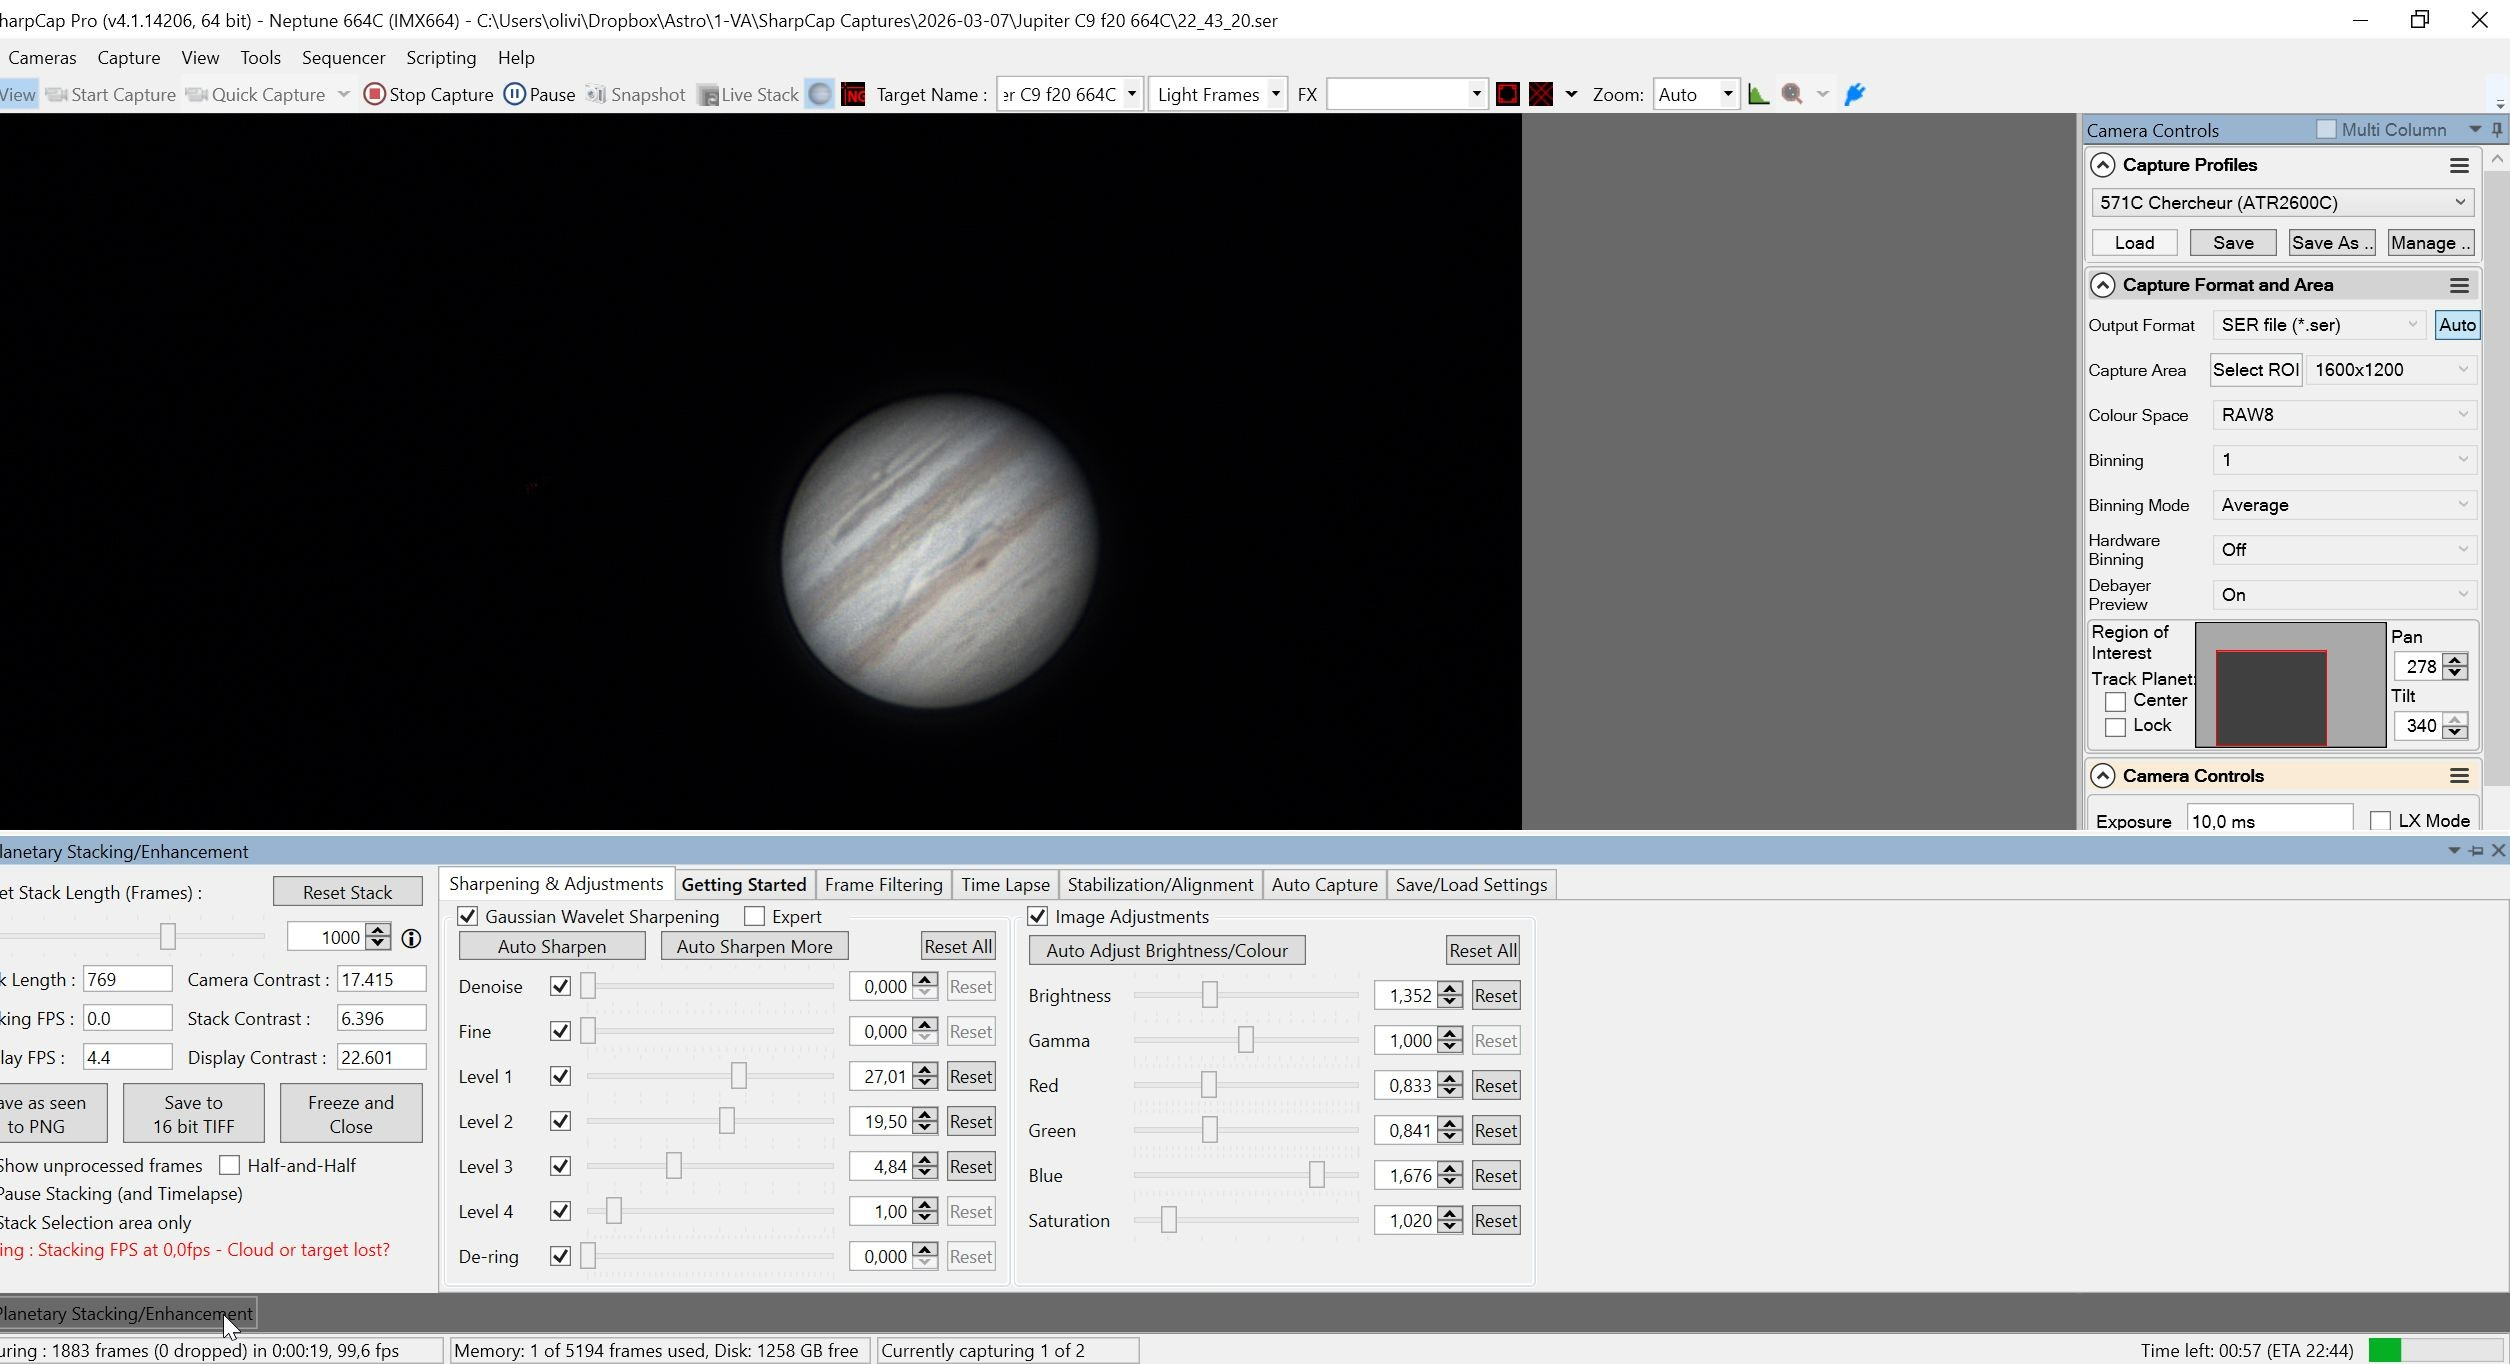Toggle the planetary stacking toolbar icon

[x=819, y=94]
